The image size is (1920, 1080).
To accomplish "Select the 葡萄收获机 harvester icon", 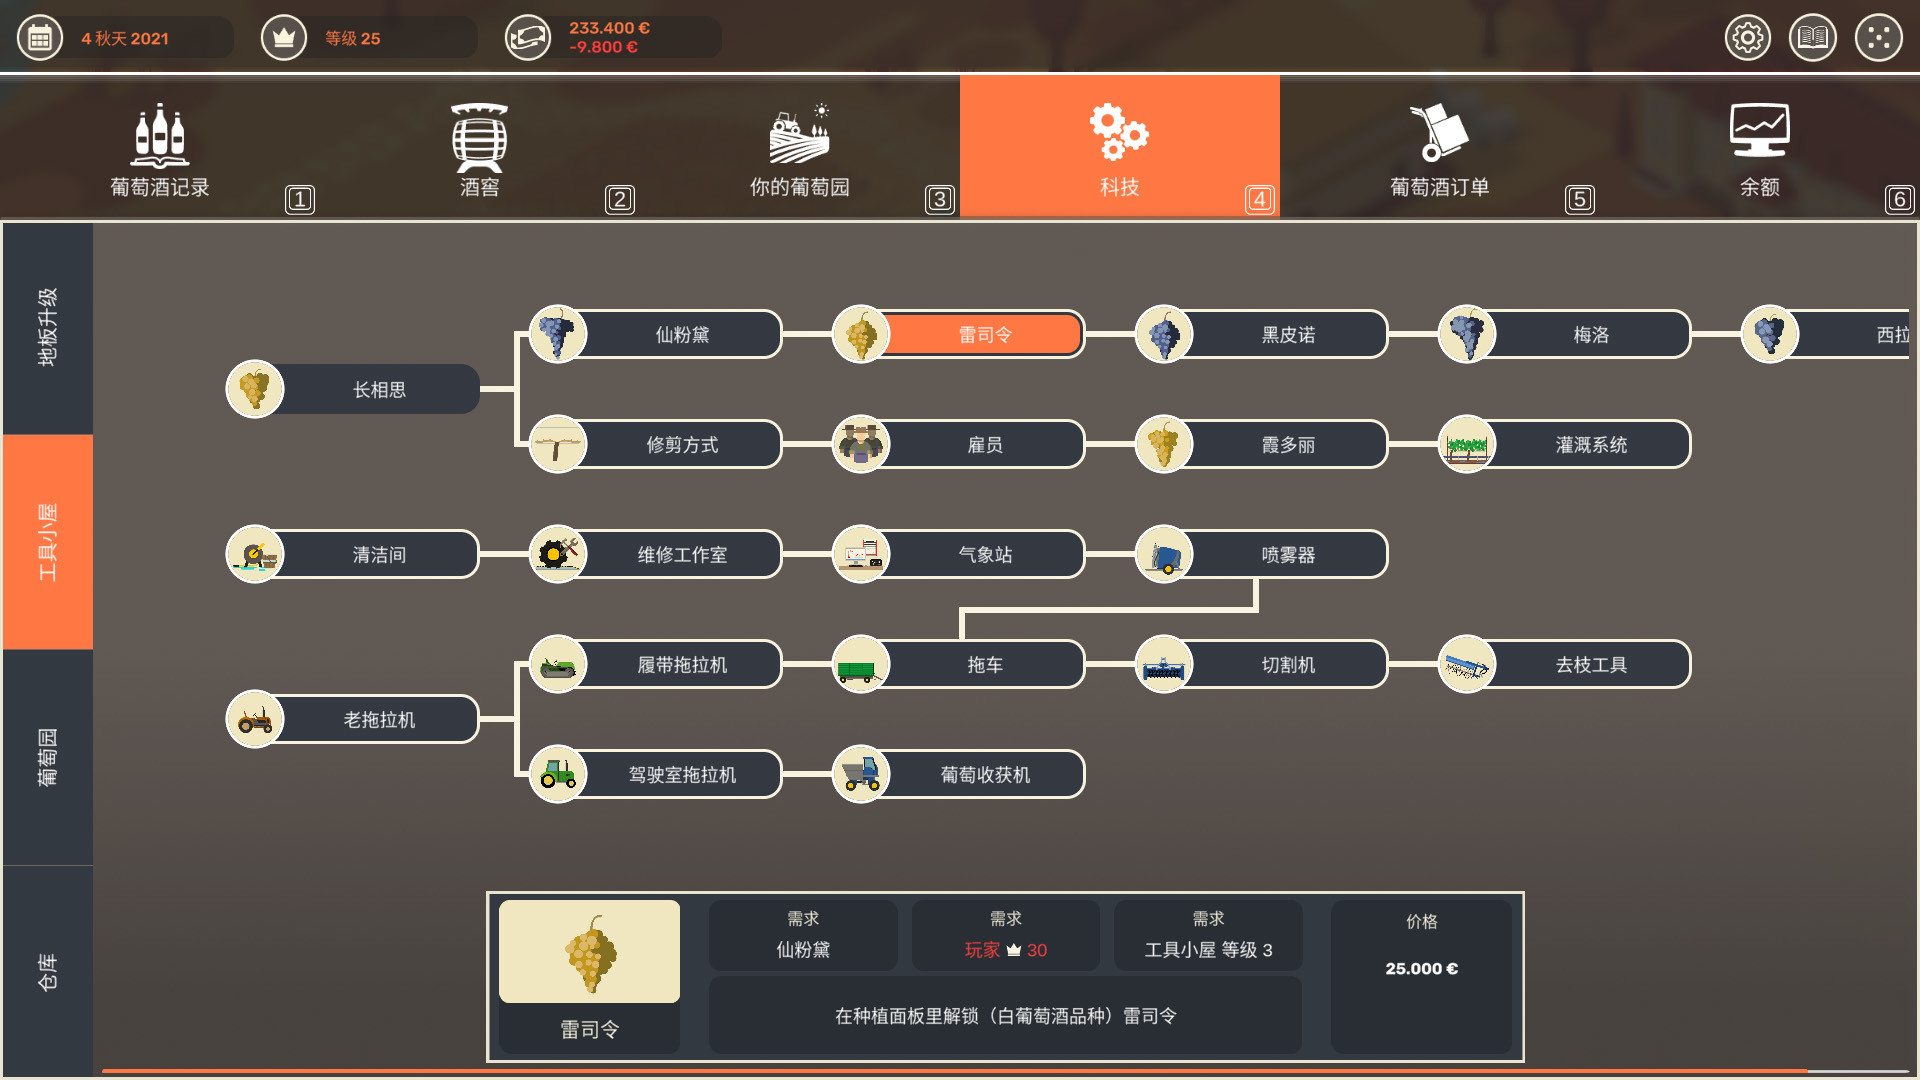I will click(x=861, y=774).
